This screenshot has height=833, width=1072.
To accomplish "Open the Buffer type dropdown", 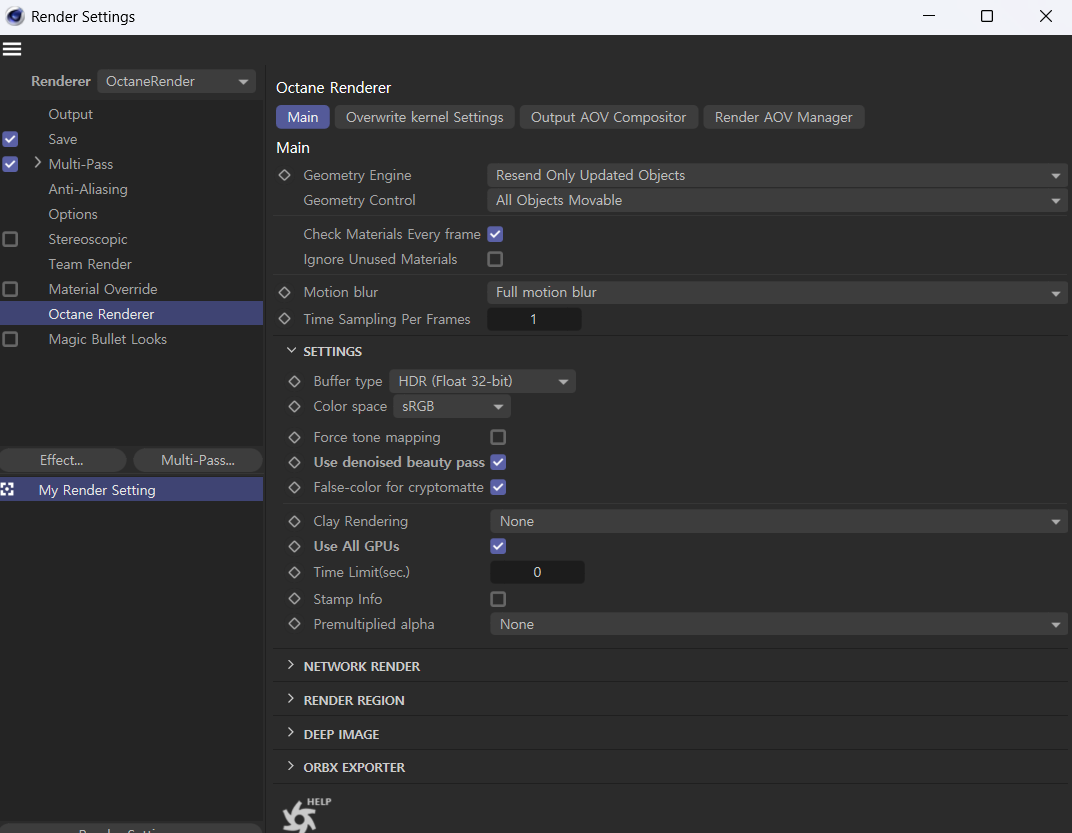I will [483, 381].
